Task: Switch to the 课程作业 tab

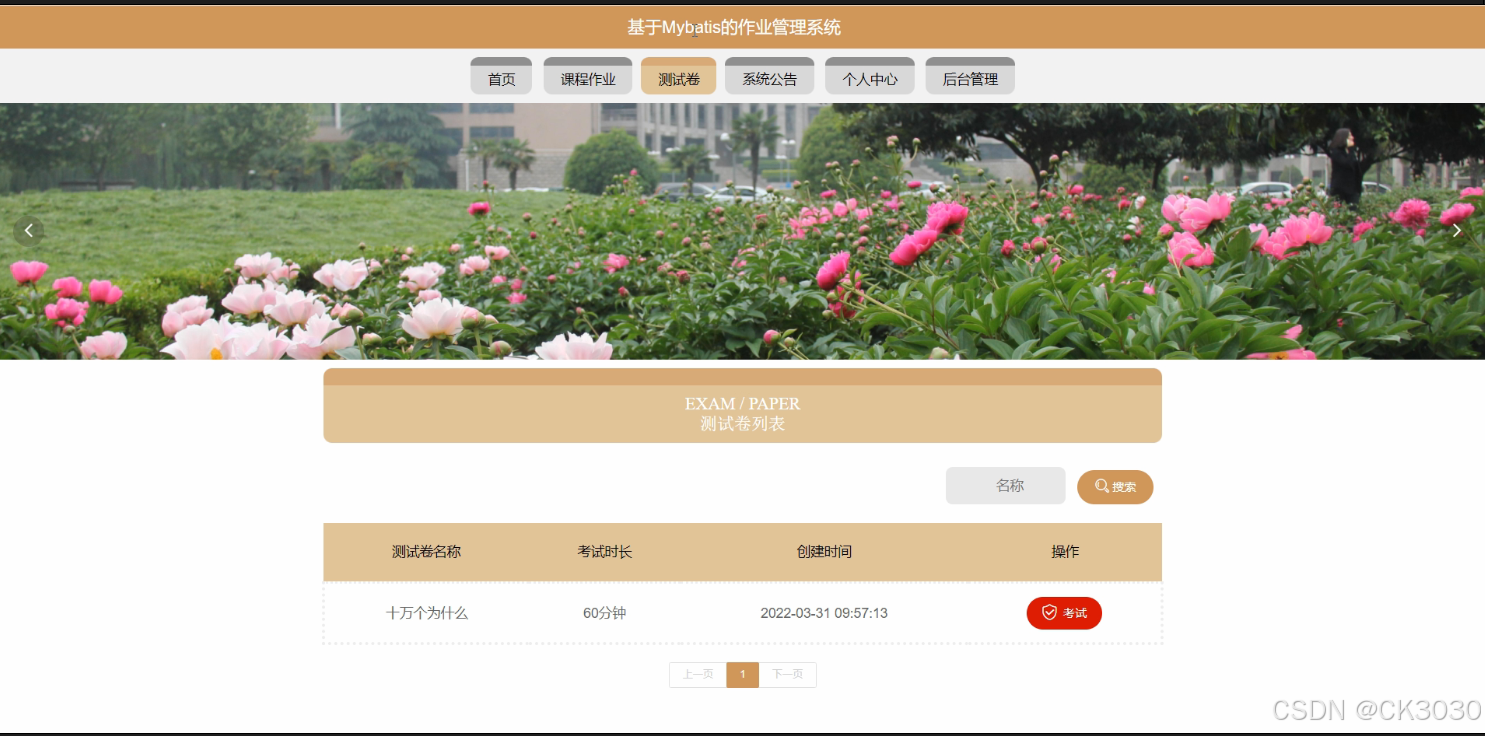Action: pos(587,75)
